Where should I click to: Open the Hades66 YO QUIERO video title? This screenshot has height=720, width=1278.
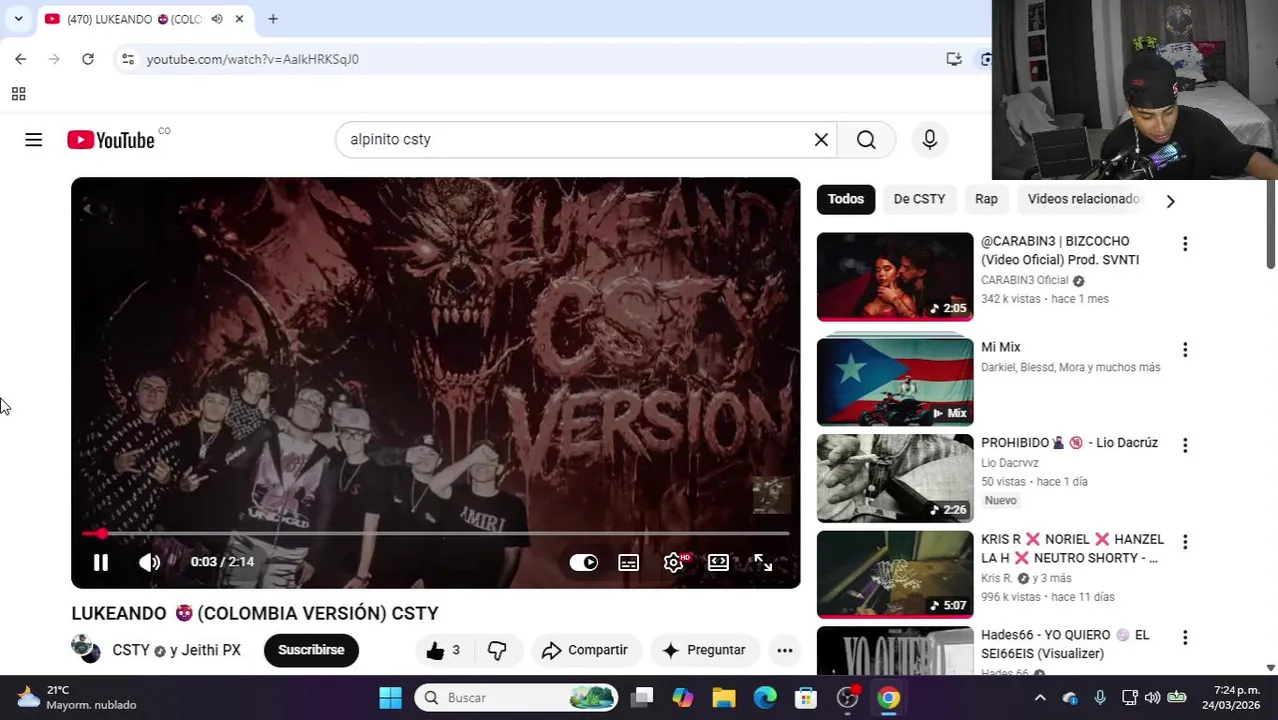pyautogui.click(x=1065, y=644)
